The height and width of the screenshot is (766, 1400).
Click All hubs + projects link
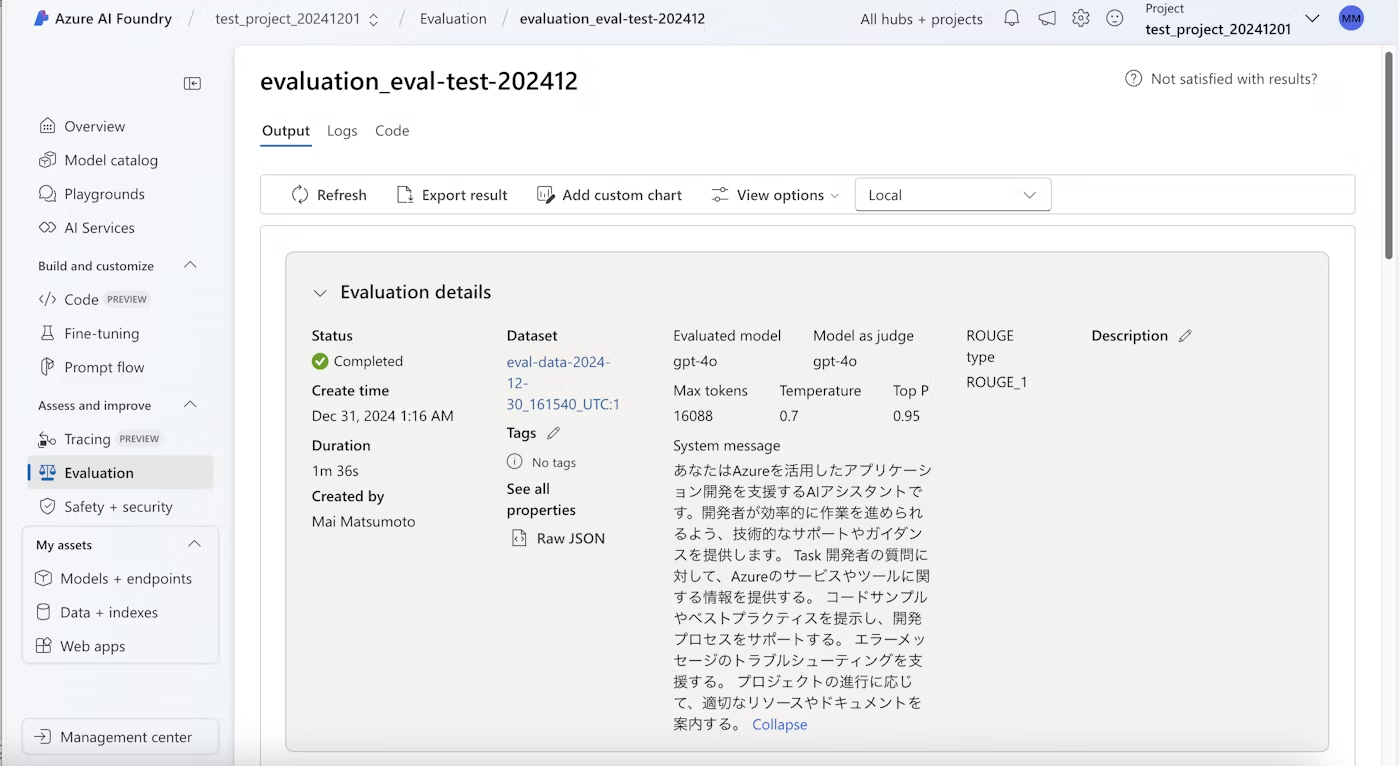(921, 19)
